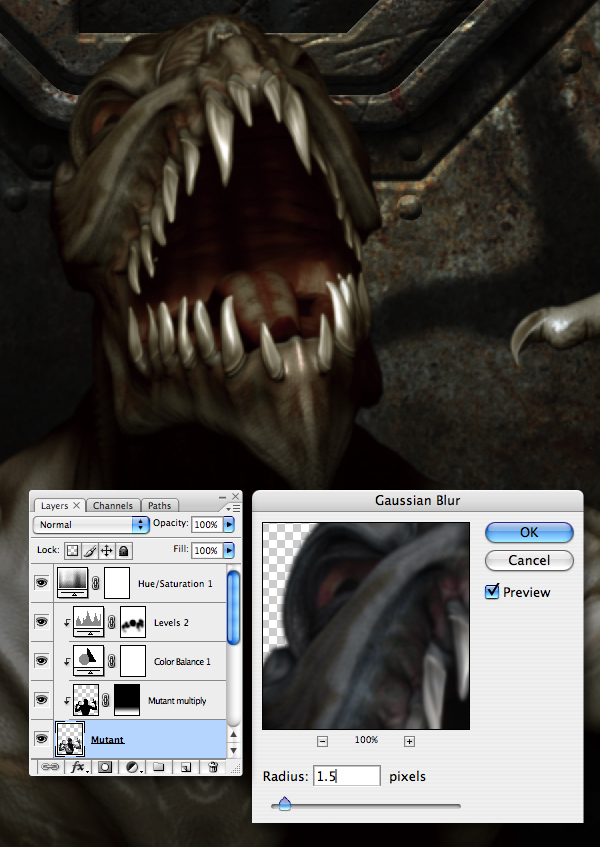Screen dimensions: 600x847
Task: Lock layer position
Action: coord(106,550)
